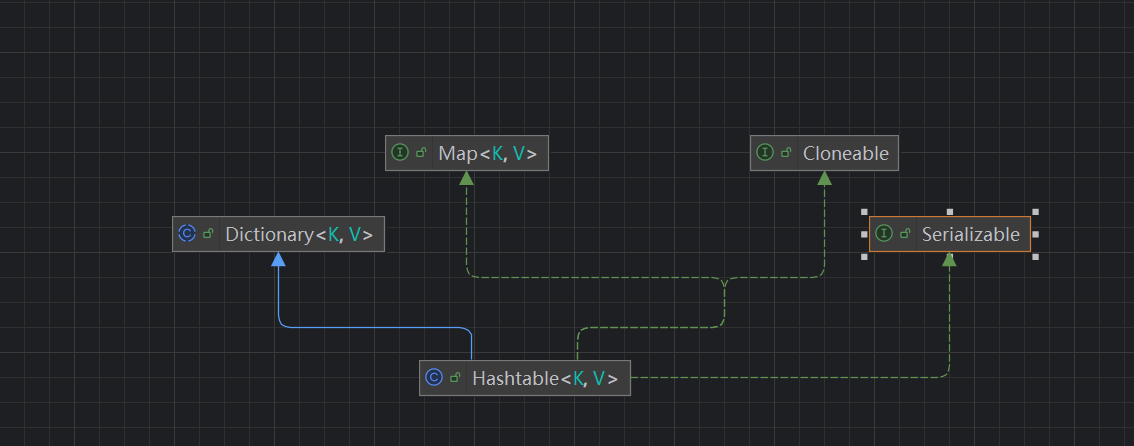Image resolution: width=1134 pixels, height=446 pixels.
Task: Click the green arrowhead pointing to Cloneable
Action: click(824, 179)
